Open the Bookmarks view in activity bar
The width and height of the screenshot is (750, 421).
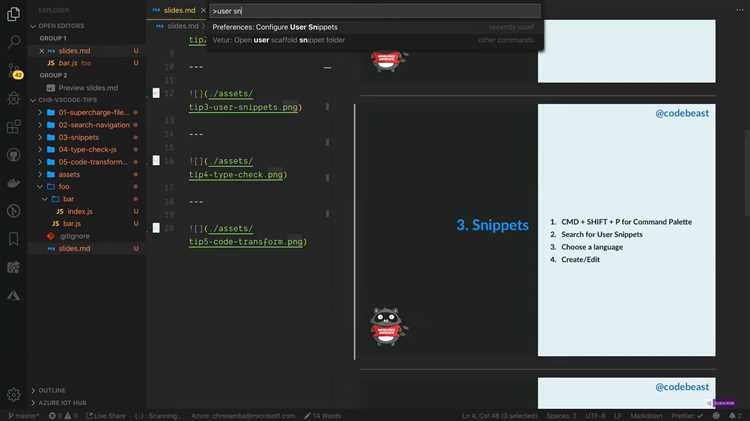(x=14, y=239)
